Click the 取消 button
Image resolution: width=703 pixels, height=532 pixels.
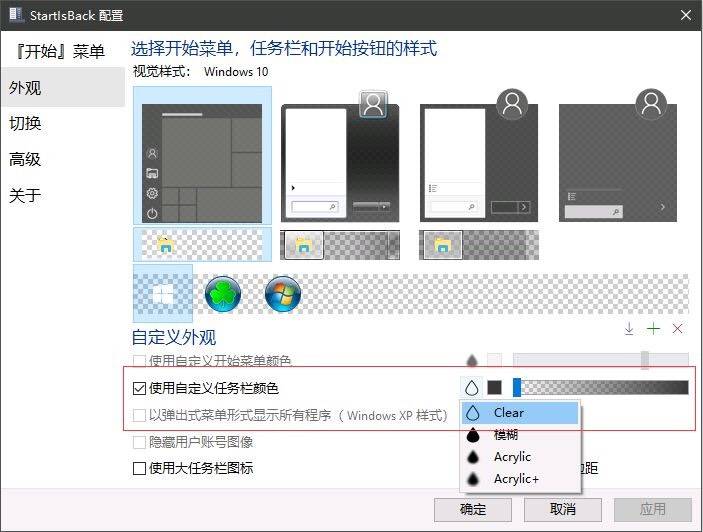(x=563, y=510)
